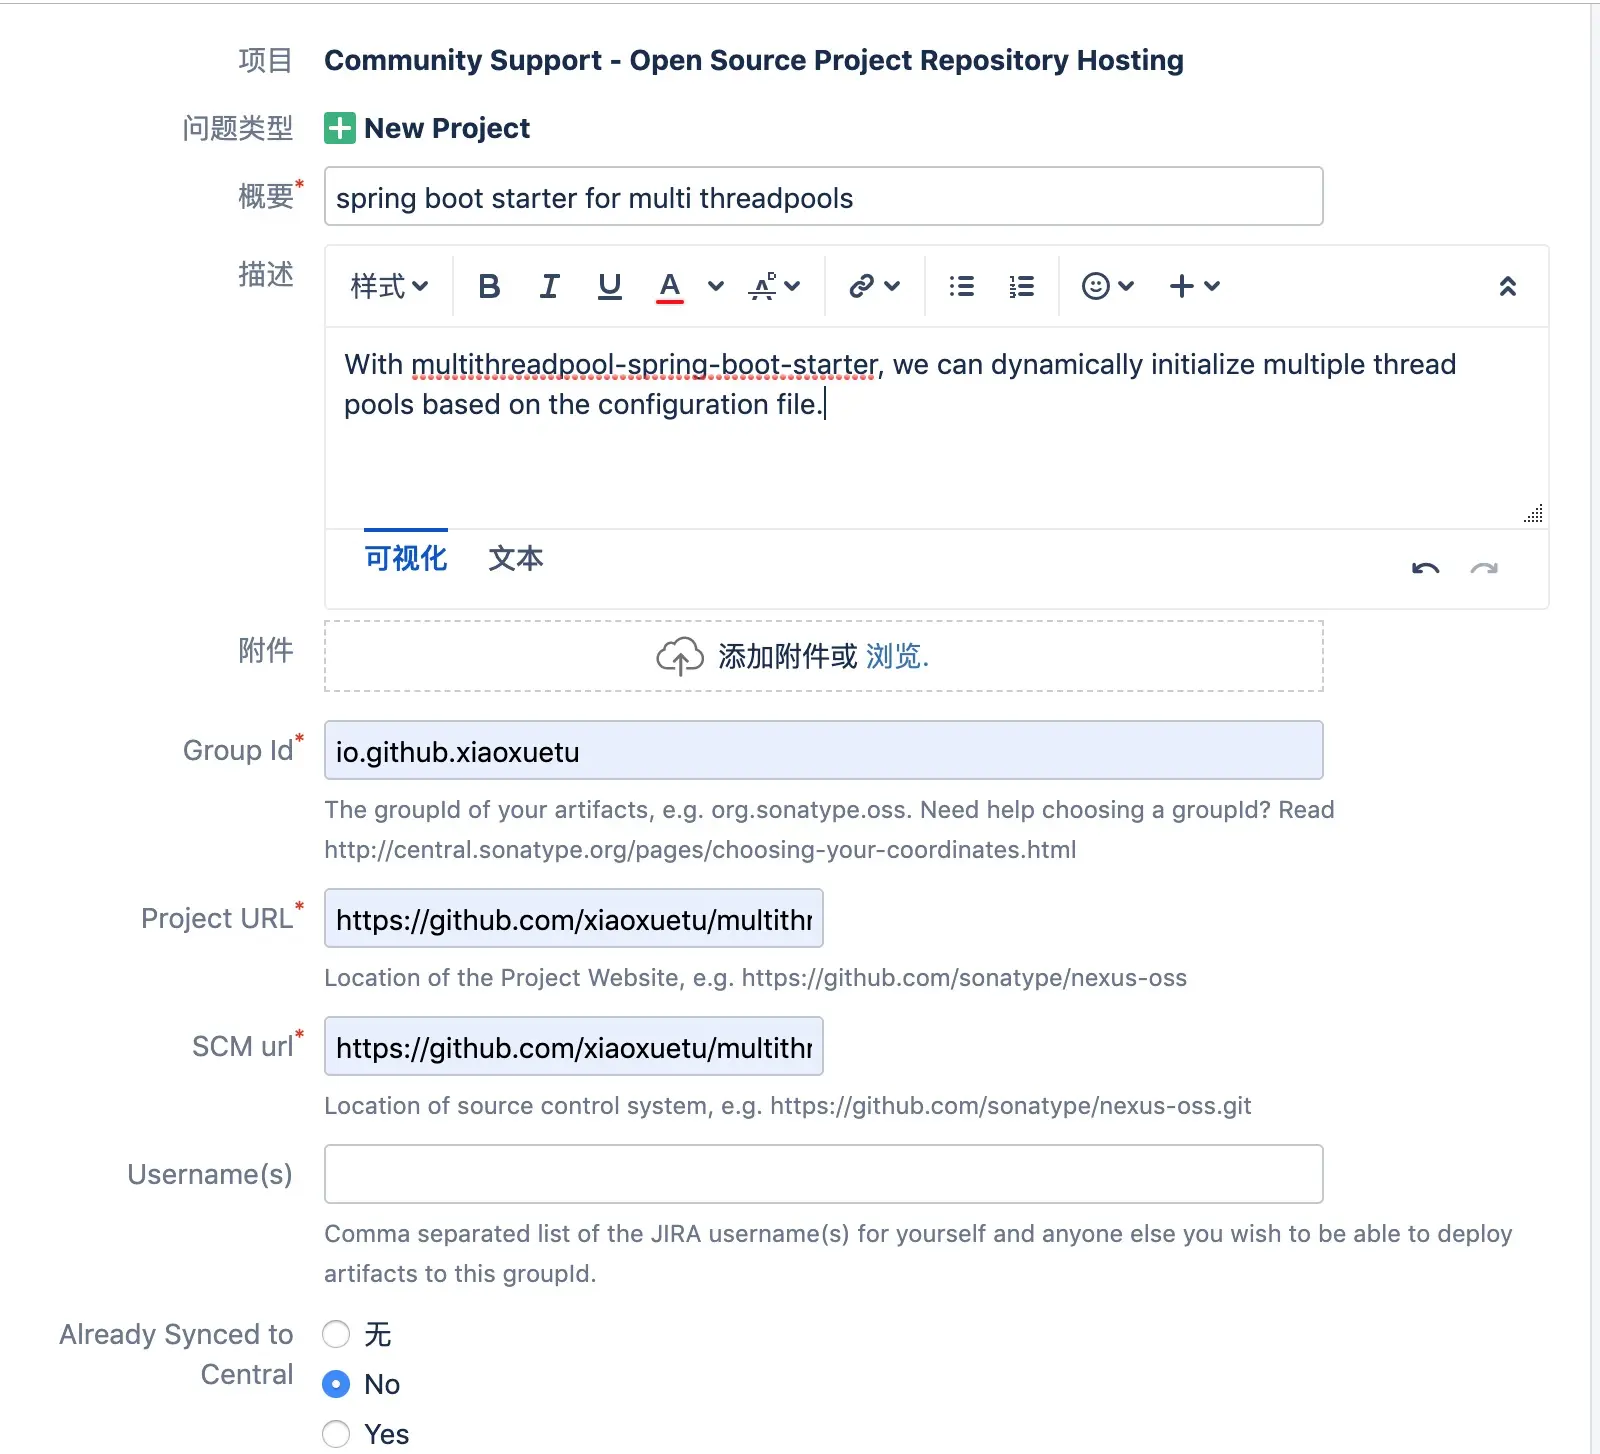Focus the Project URL field
The height and width of the screenshot is (1454, 1600).
573,918
